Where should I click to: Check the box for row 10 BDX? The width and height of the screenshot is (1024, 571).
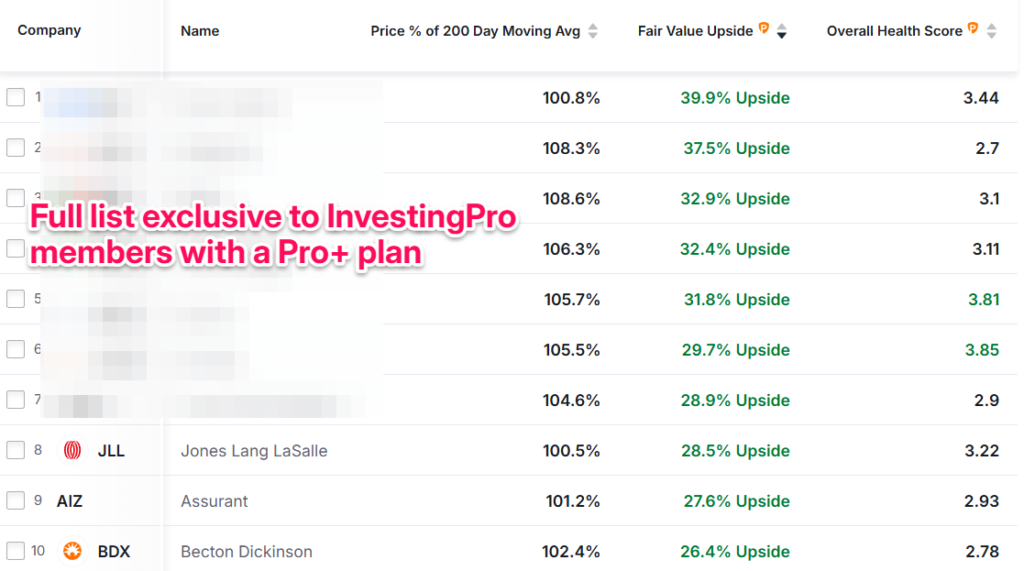(15, 551)
